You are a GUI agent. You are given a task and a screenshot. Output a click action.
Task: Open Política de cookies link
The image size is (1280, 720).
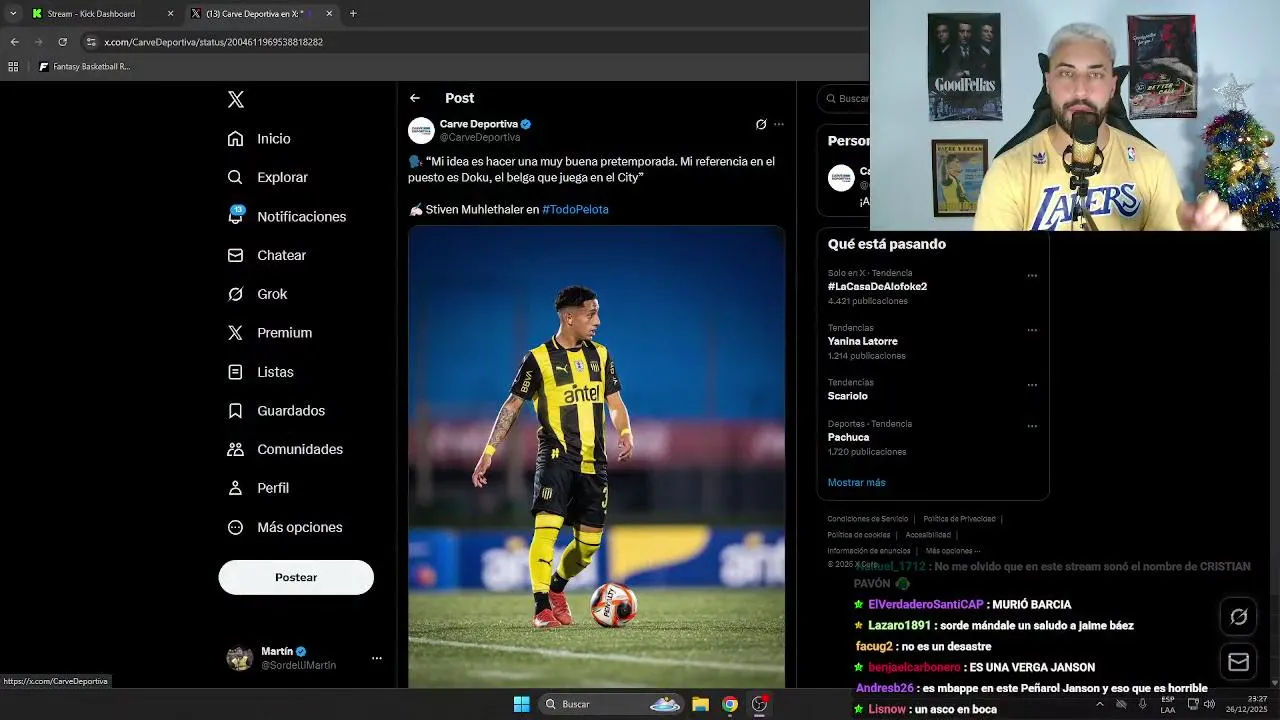pos(858,535)
